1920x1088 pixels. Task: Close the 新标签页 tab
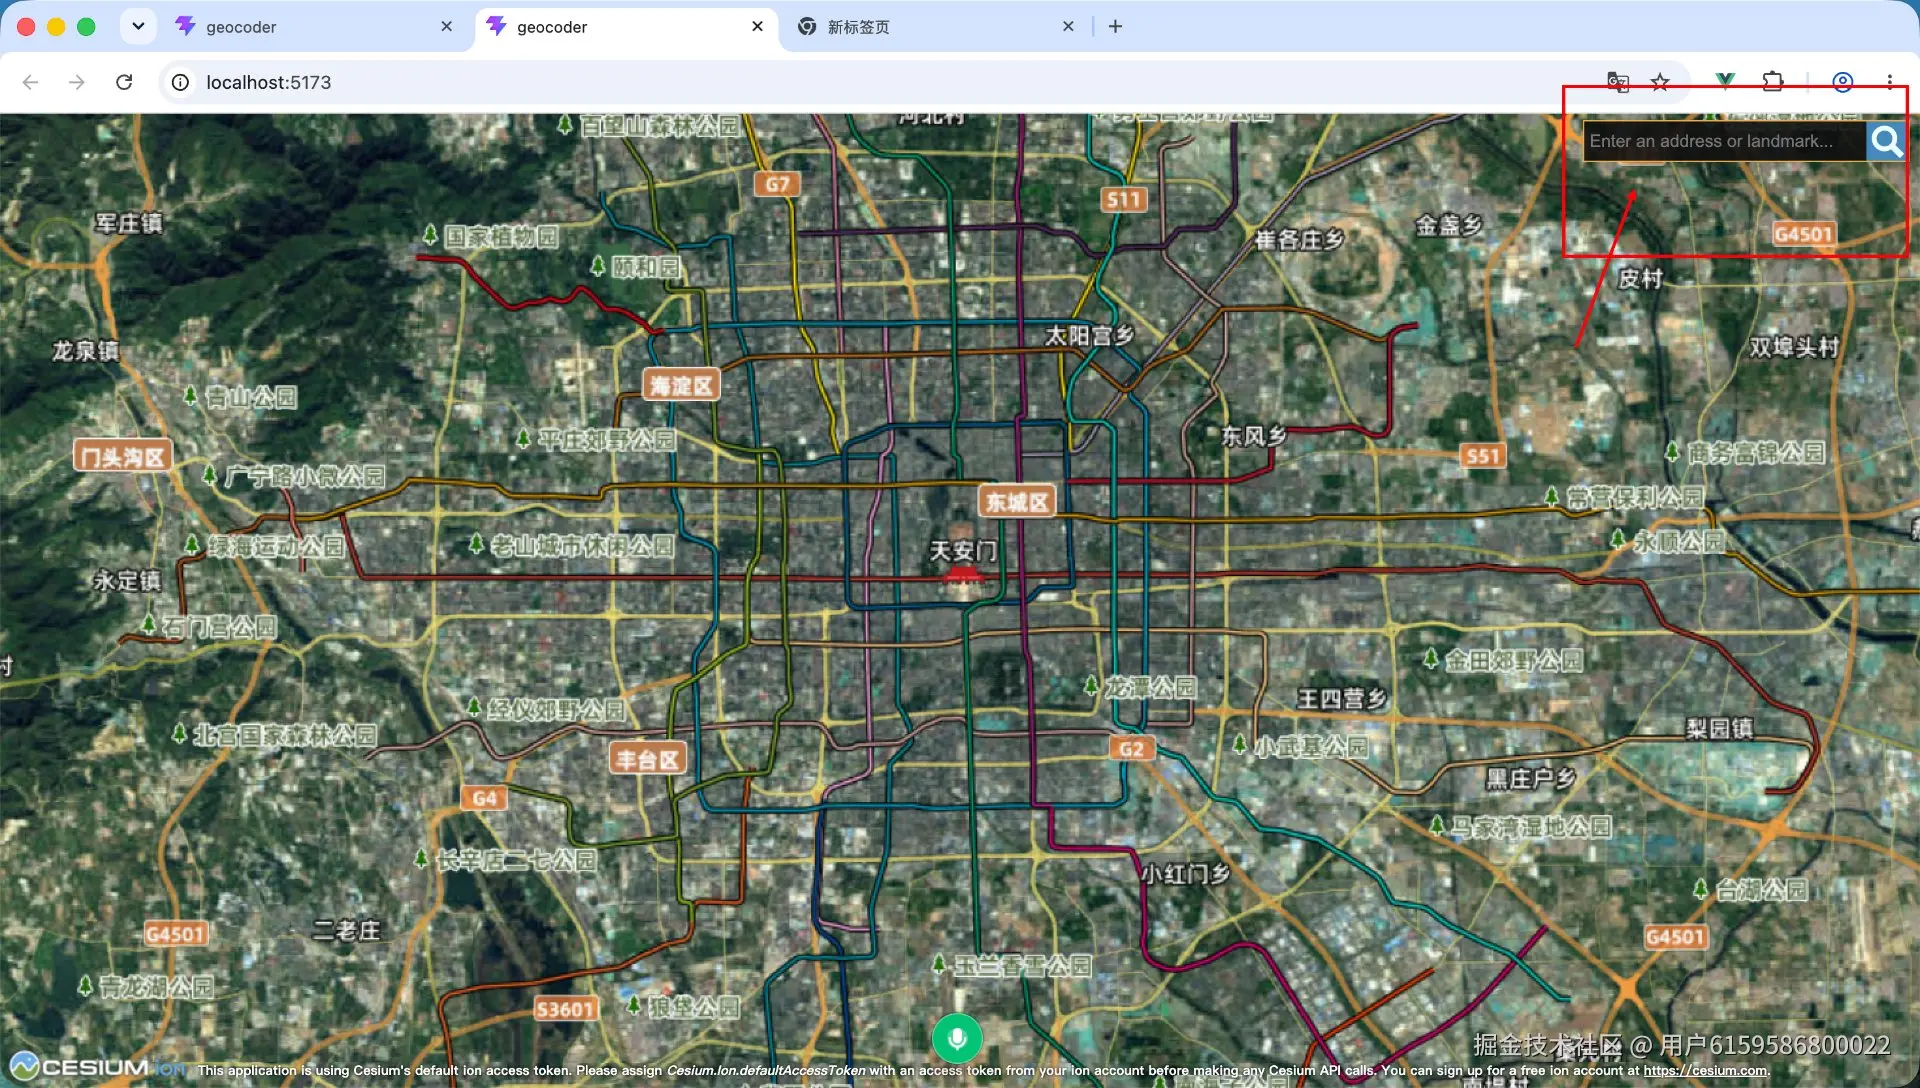[1068, 27]
